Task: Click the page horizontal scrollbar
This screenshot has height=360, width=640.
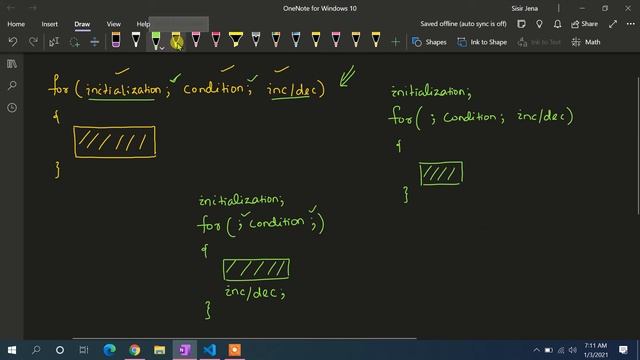Action: (x=244, y=338)
